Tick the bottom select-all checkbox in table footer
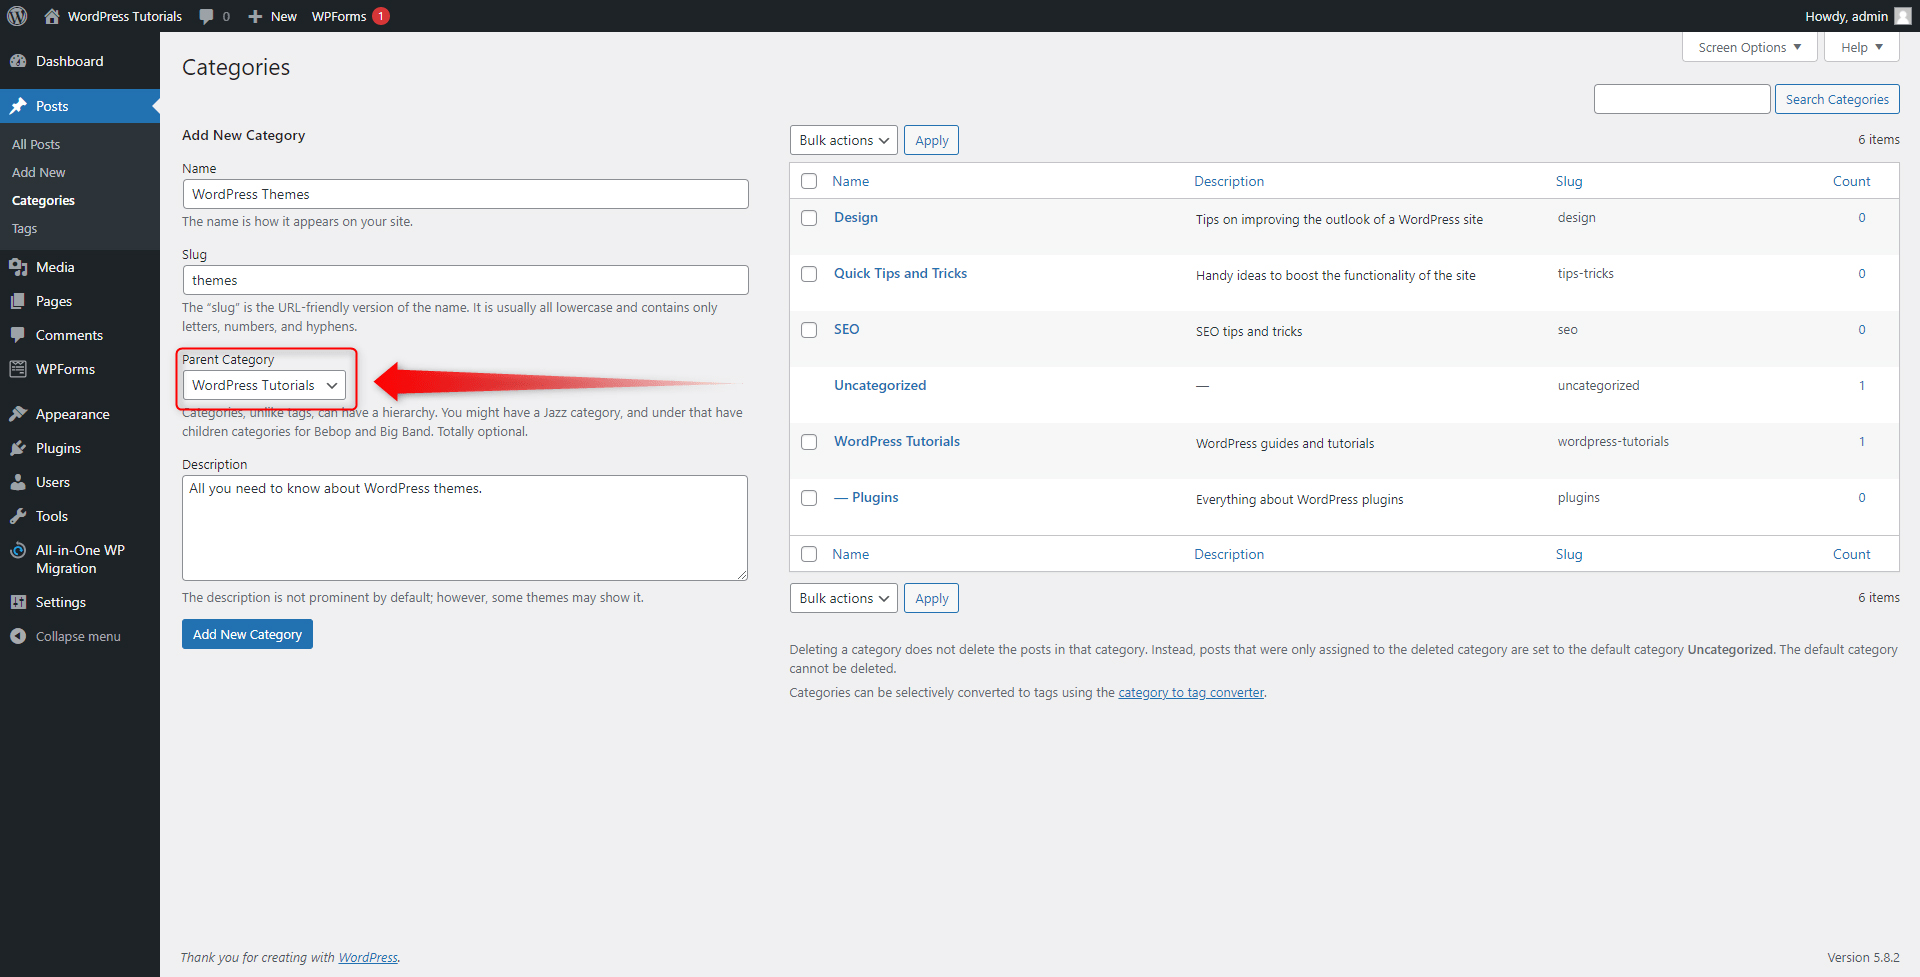 coord(809,554)
